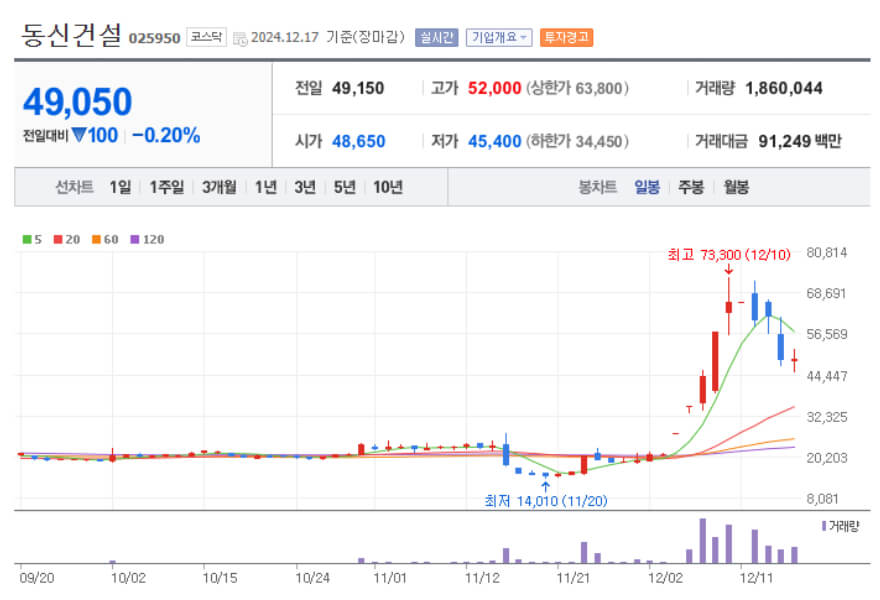
Task: Click the 상한가 63,800 text
Action: click(577, 88)
